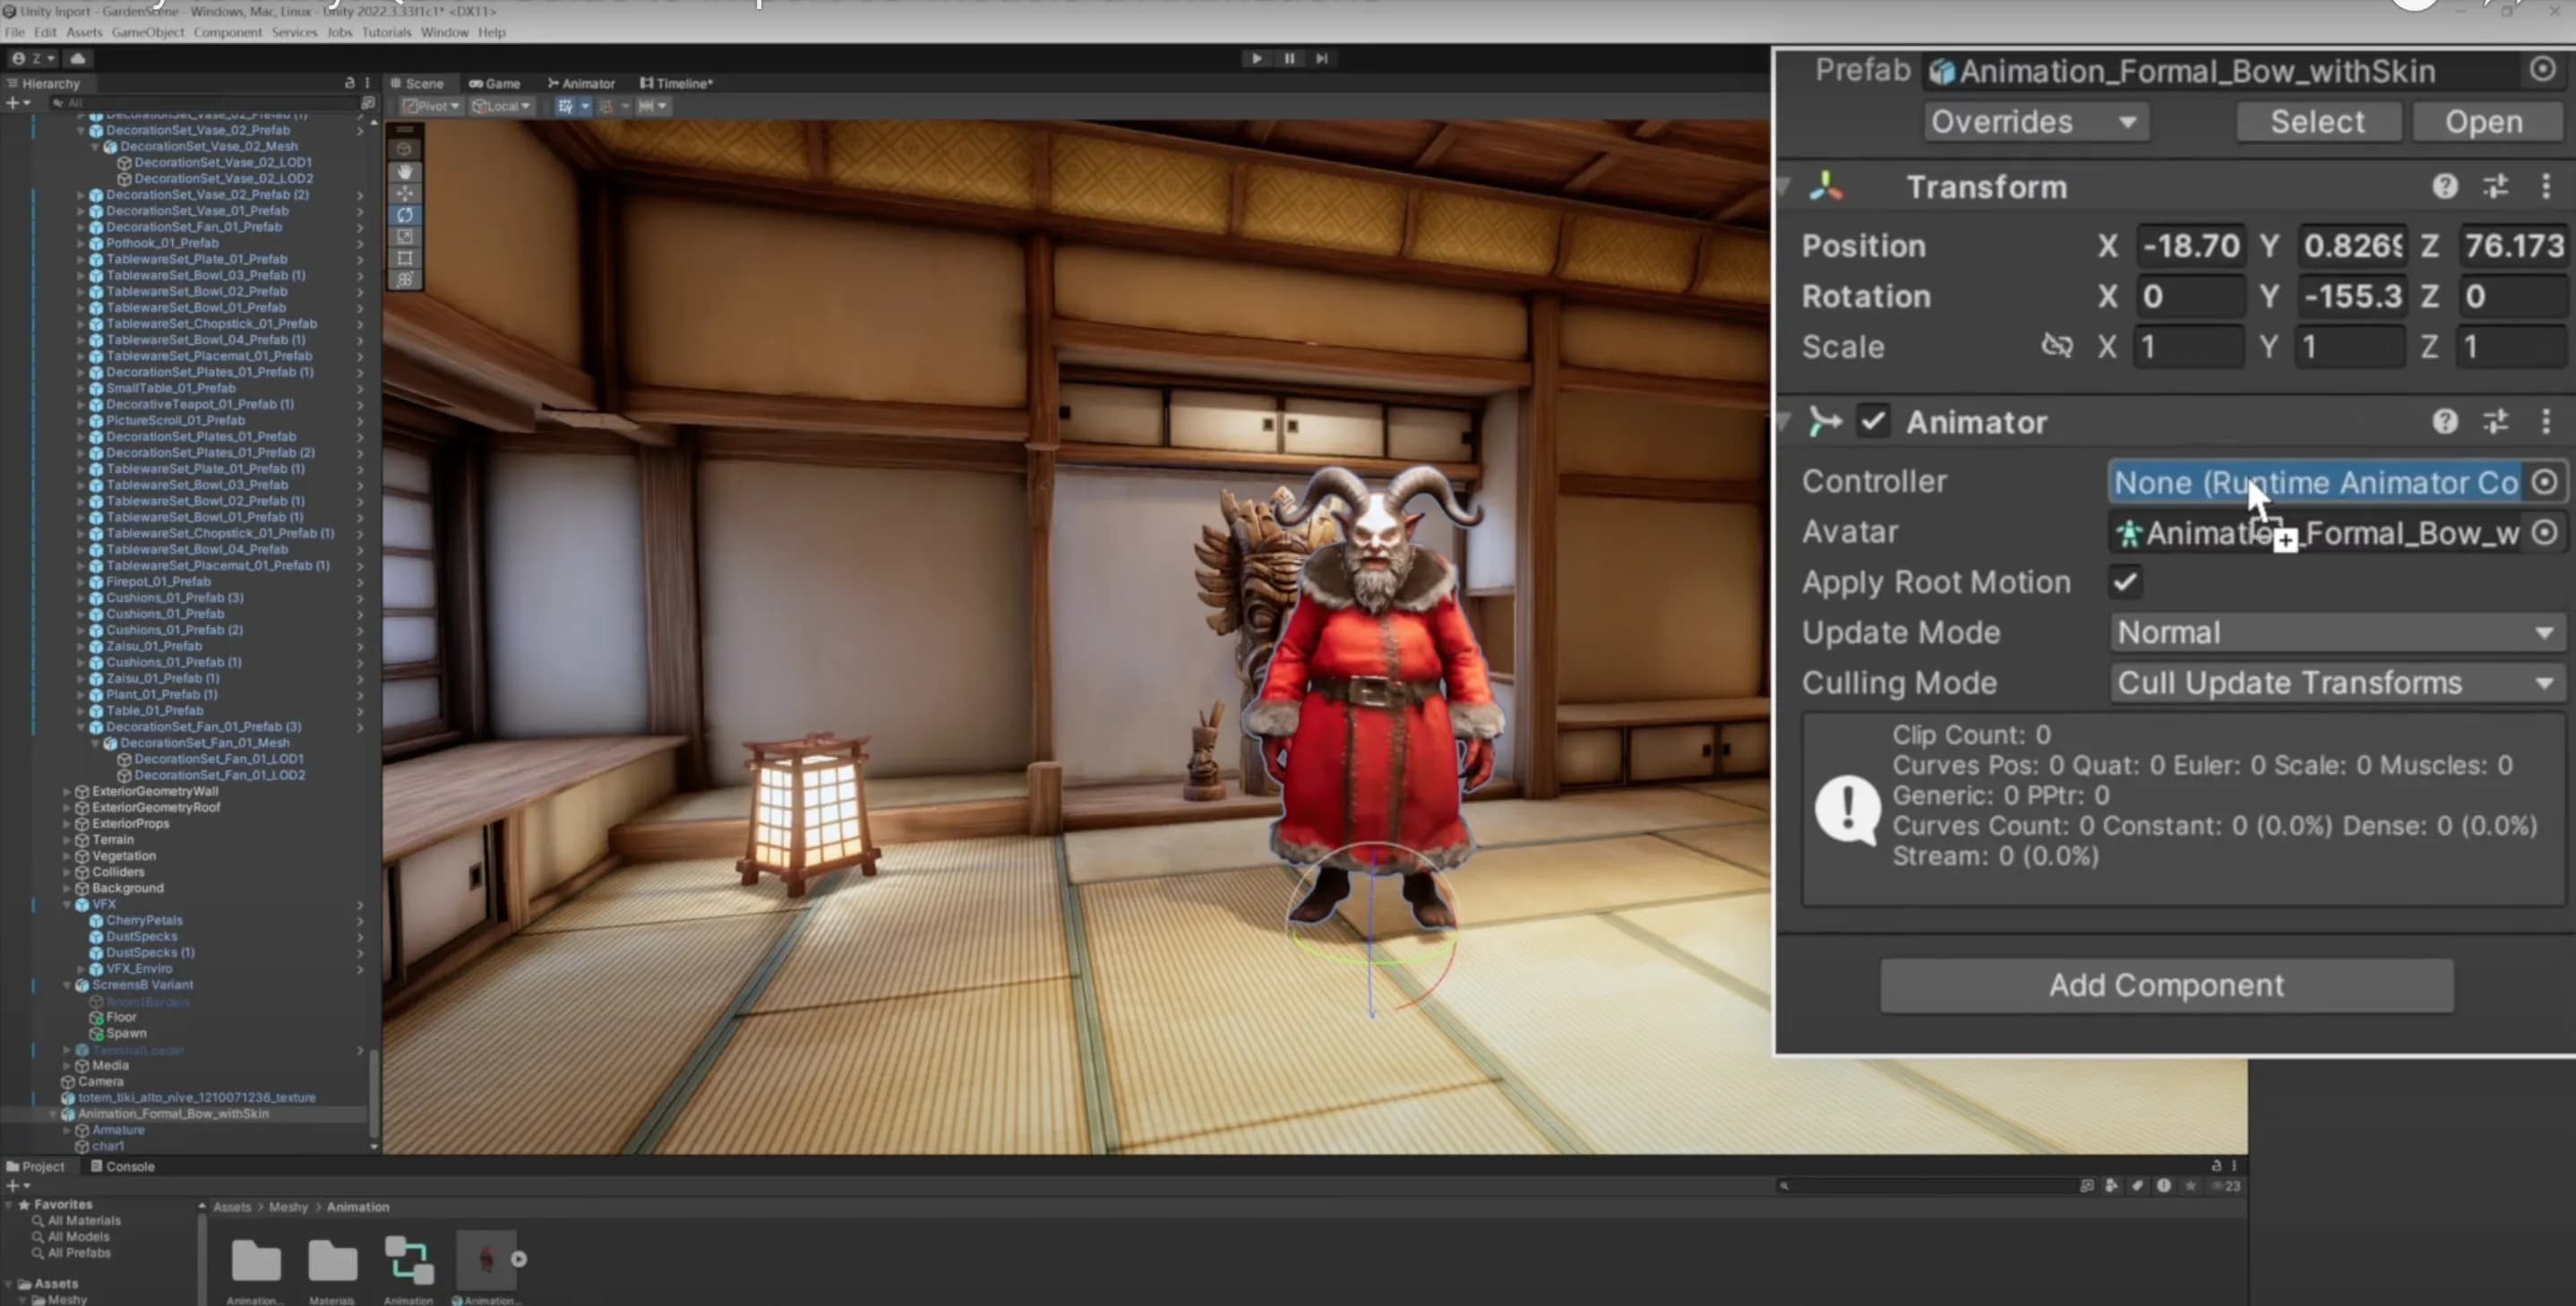Collapse the VFX item in the Hierarchy
This screenshot has width=2576, height=1306.
click(67, 904)
